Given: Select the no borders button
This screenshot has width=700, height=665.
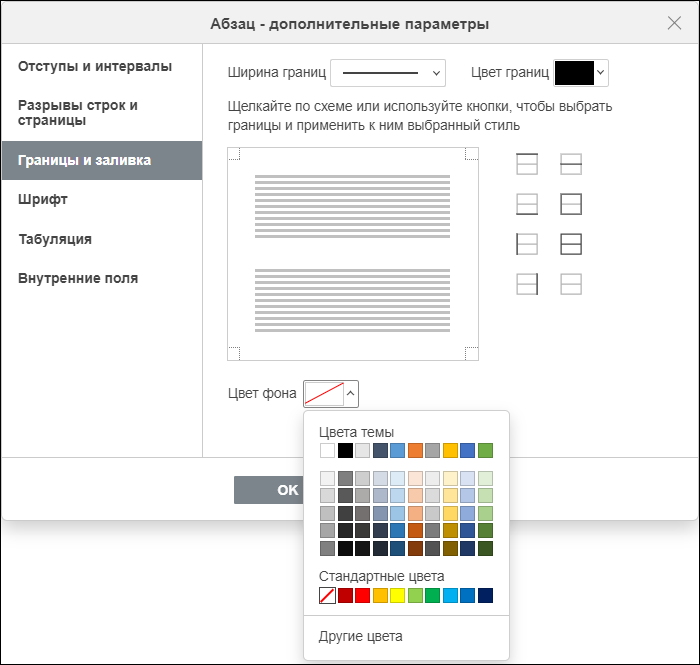Looking at the screenshot, I should (571, 284).
